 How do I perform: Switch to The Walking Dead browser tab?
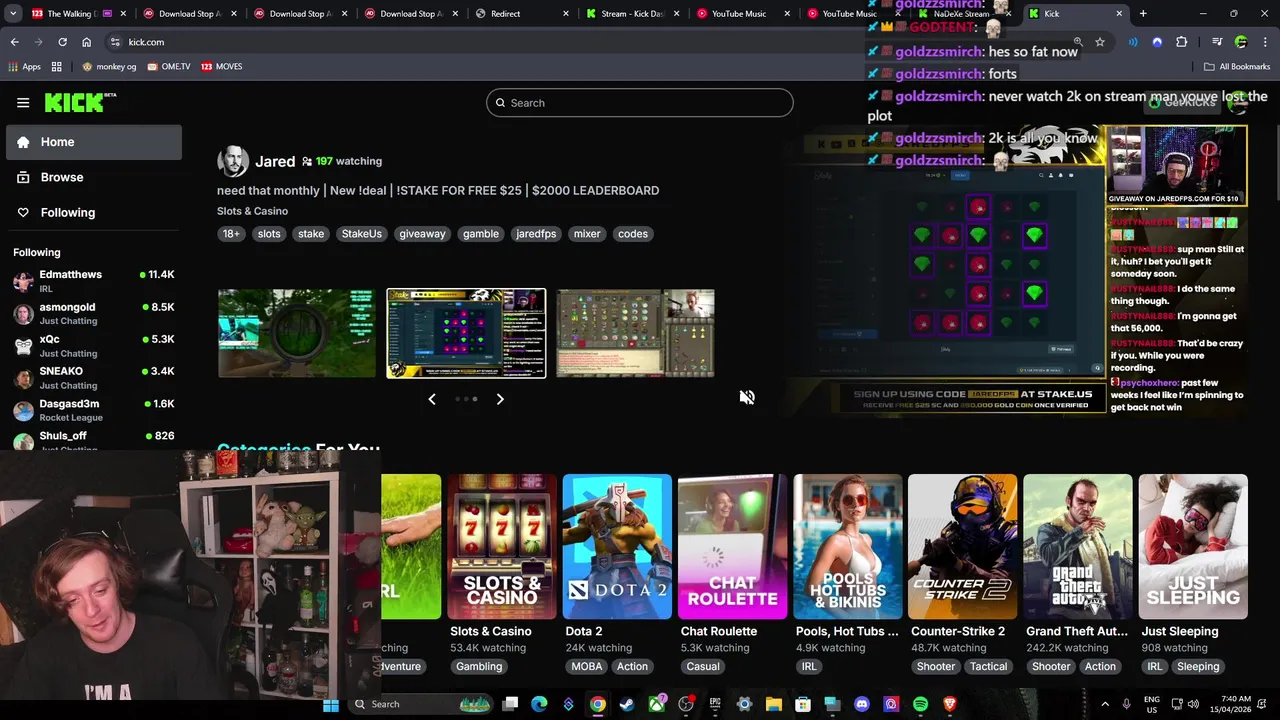(76, 14)
